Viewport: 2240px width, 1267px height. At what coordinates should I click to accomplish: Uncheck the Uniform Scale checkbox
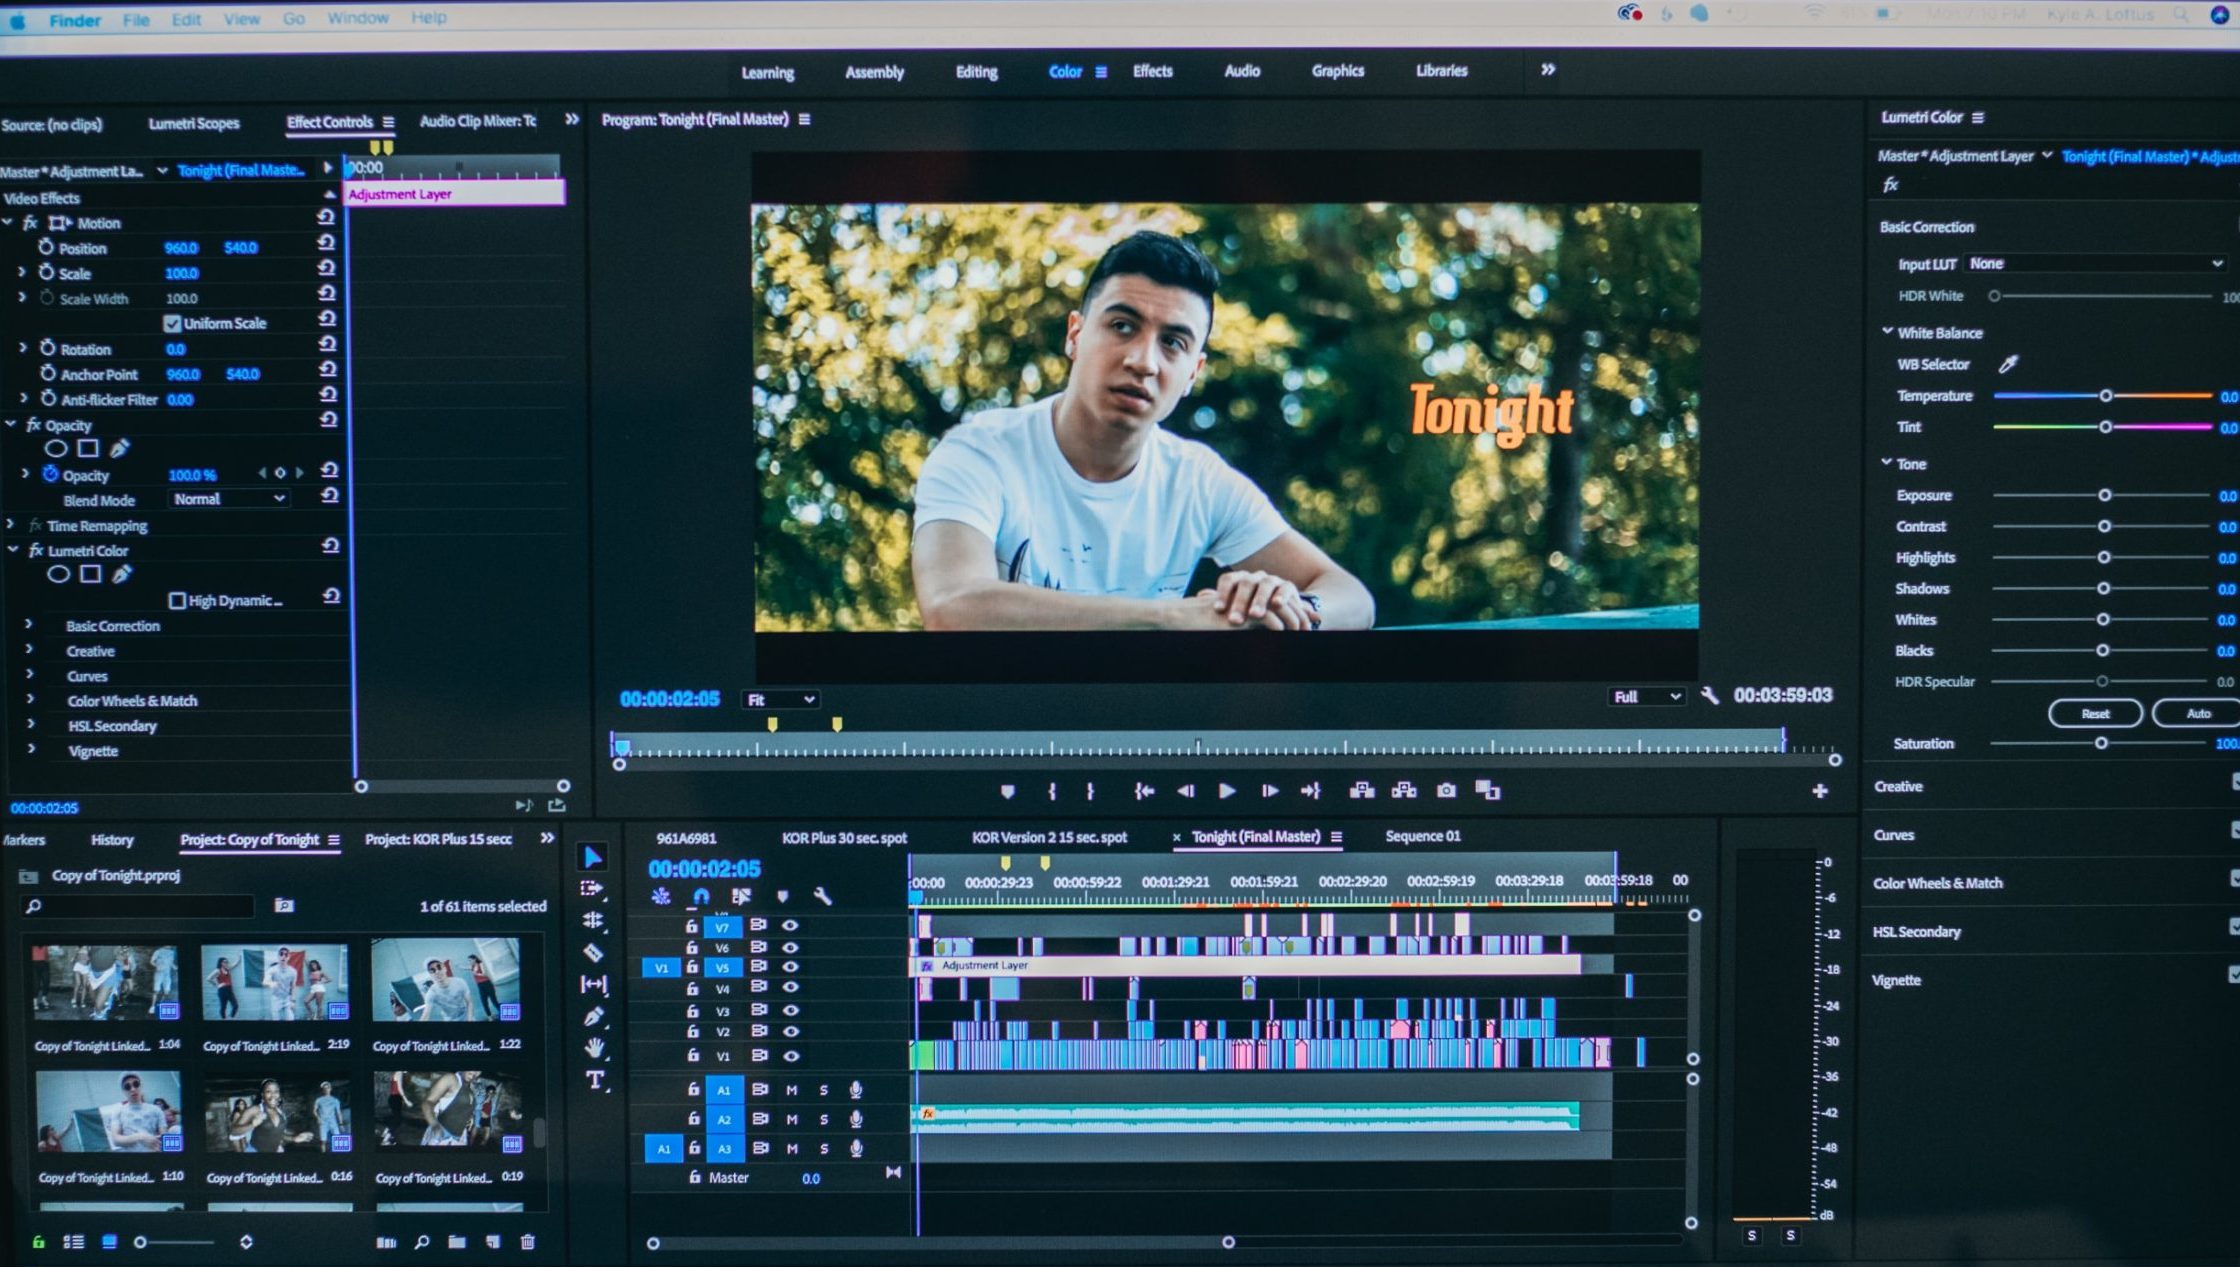click(x=172, y=323)
